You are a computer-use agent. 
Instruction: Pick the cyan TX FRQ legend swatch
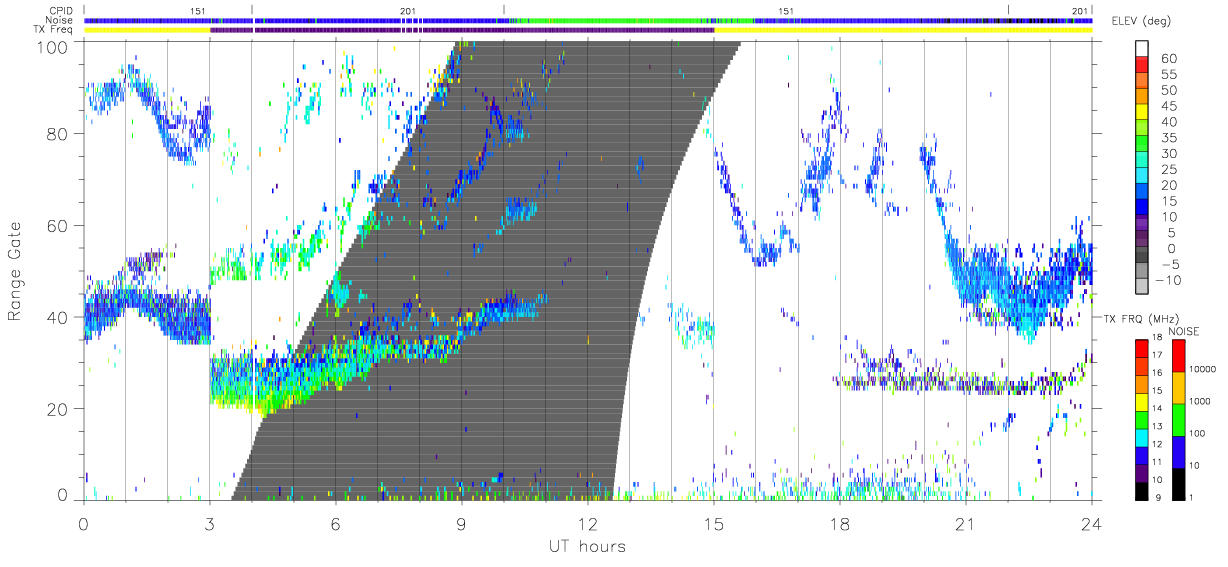1140,437
